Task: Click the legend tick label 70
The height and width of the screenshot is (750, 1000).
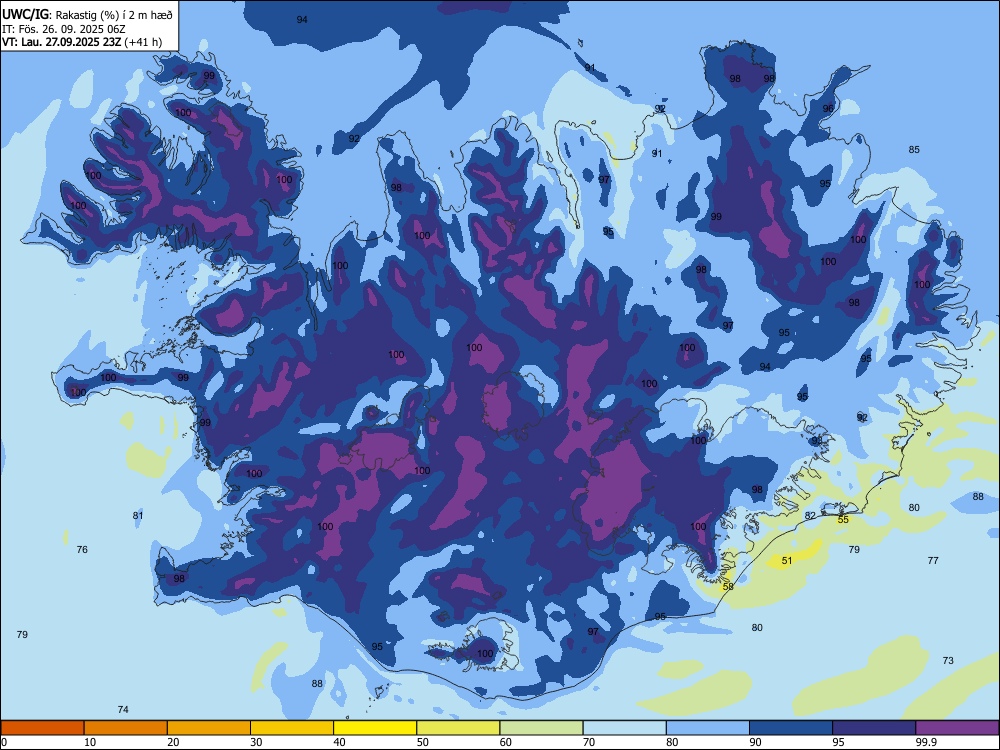Action: point(589,742)
